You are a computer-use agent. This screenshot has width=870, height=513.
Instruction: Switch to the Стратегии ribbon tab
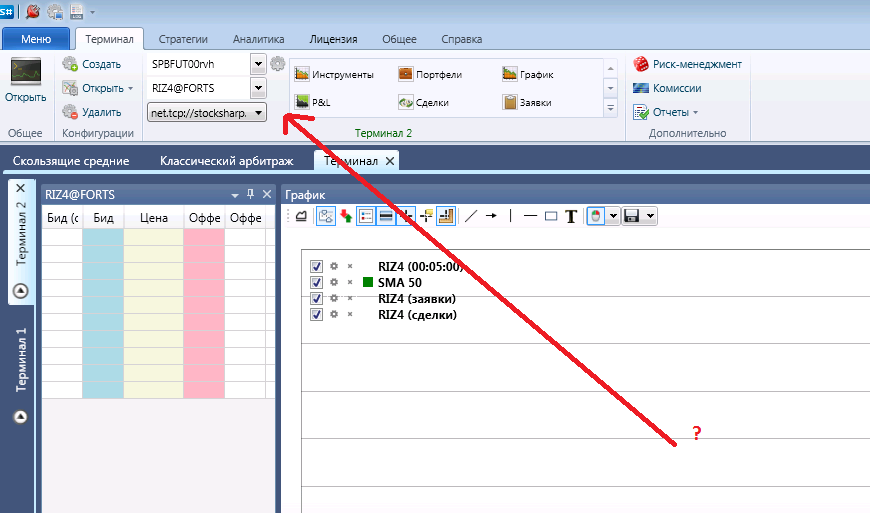click(x=183, y=39)
